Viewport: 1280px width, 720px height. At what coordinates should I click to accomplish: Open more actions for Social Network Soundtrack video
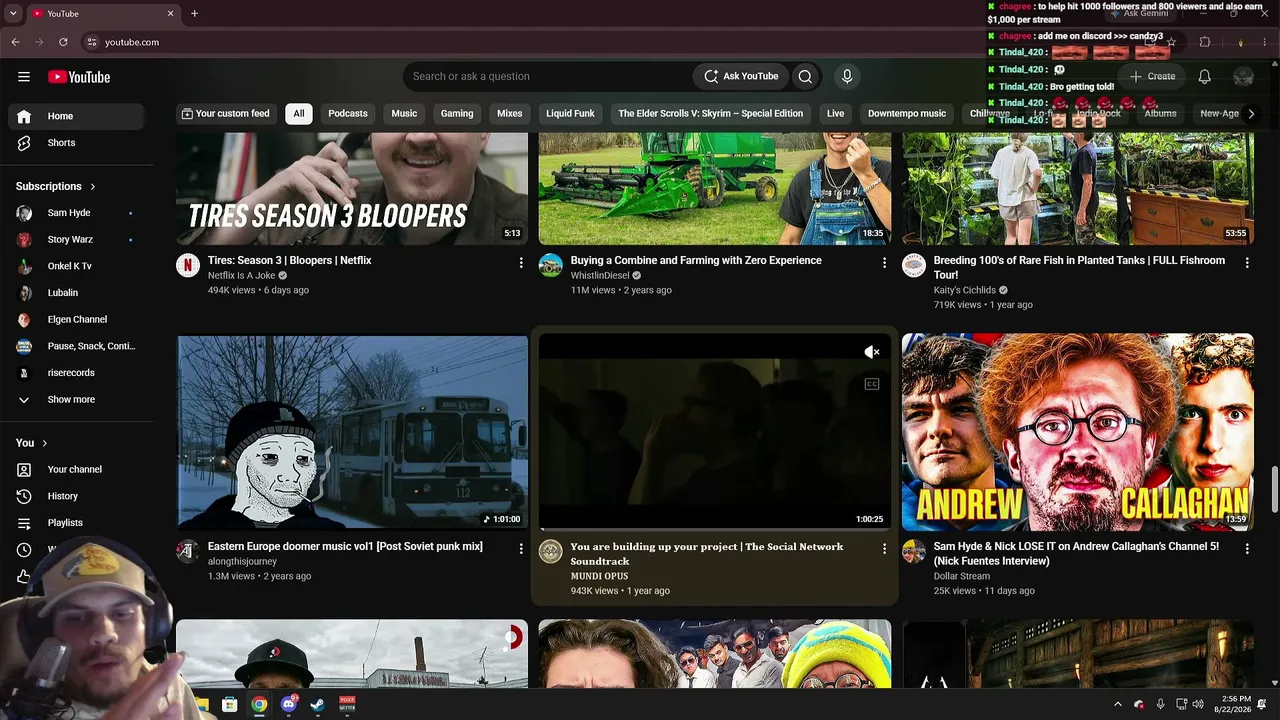883,548
